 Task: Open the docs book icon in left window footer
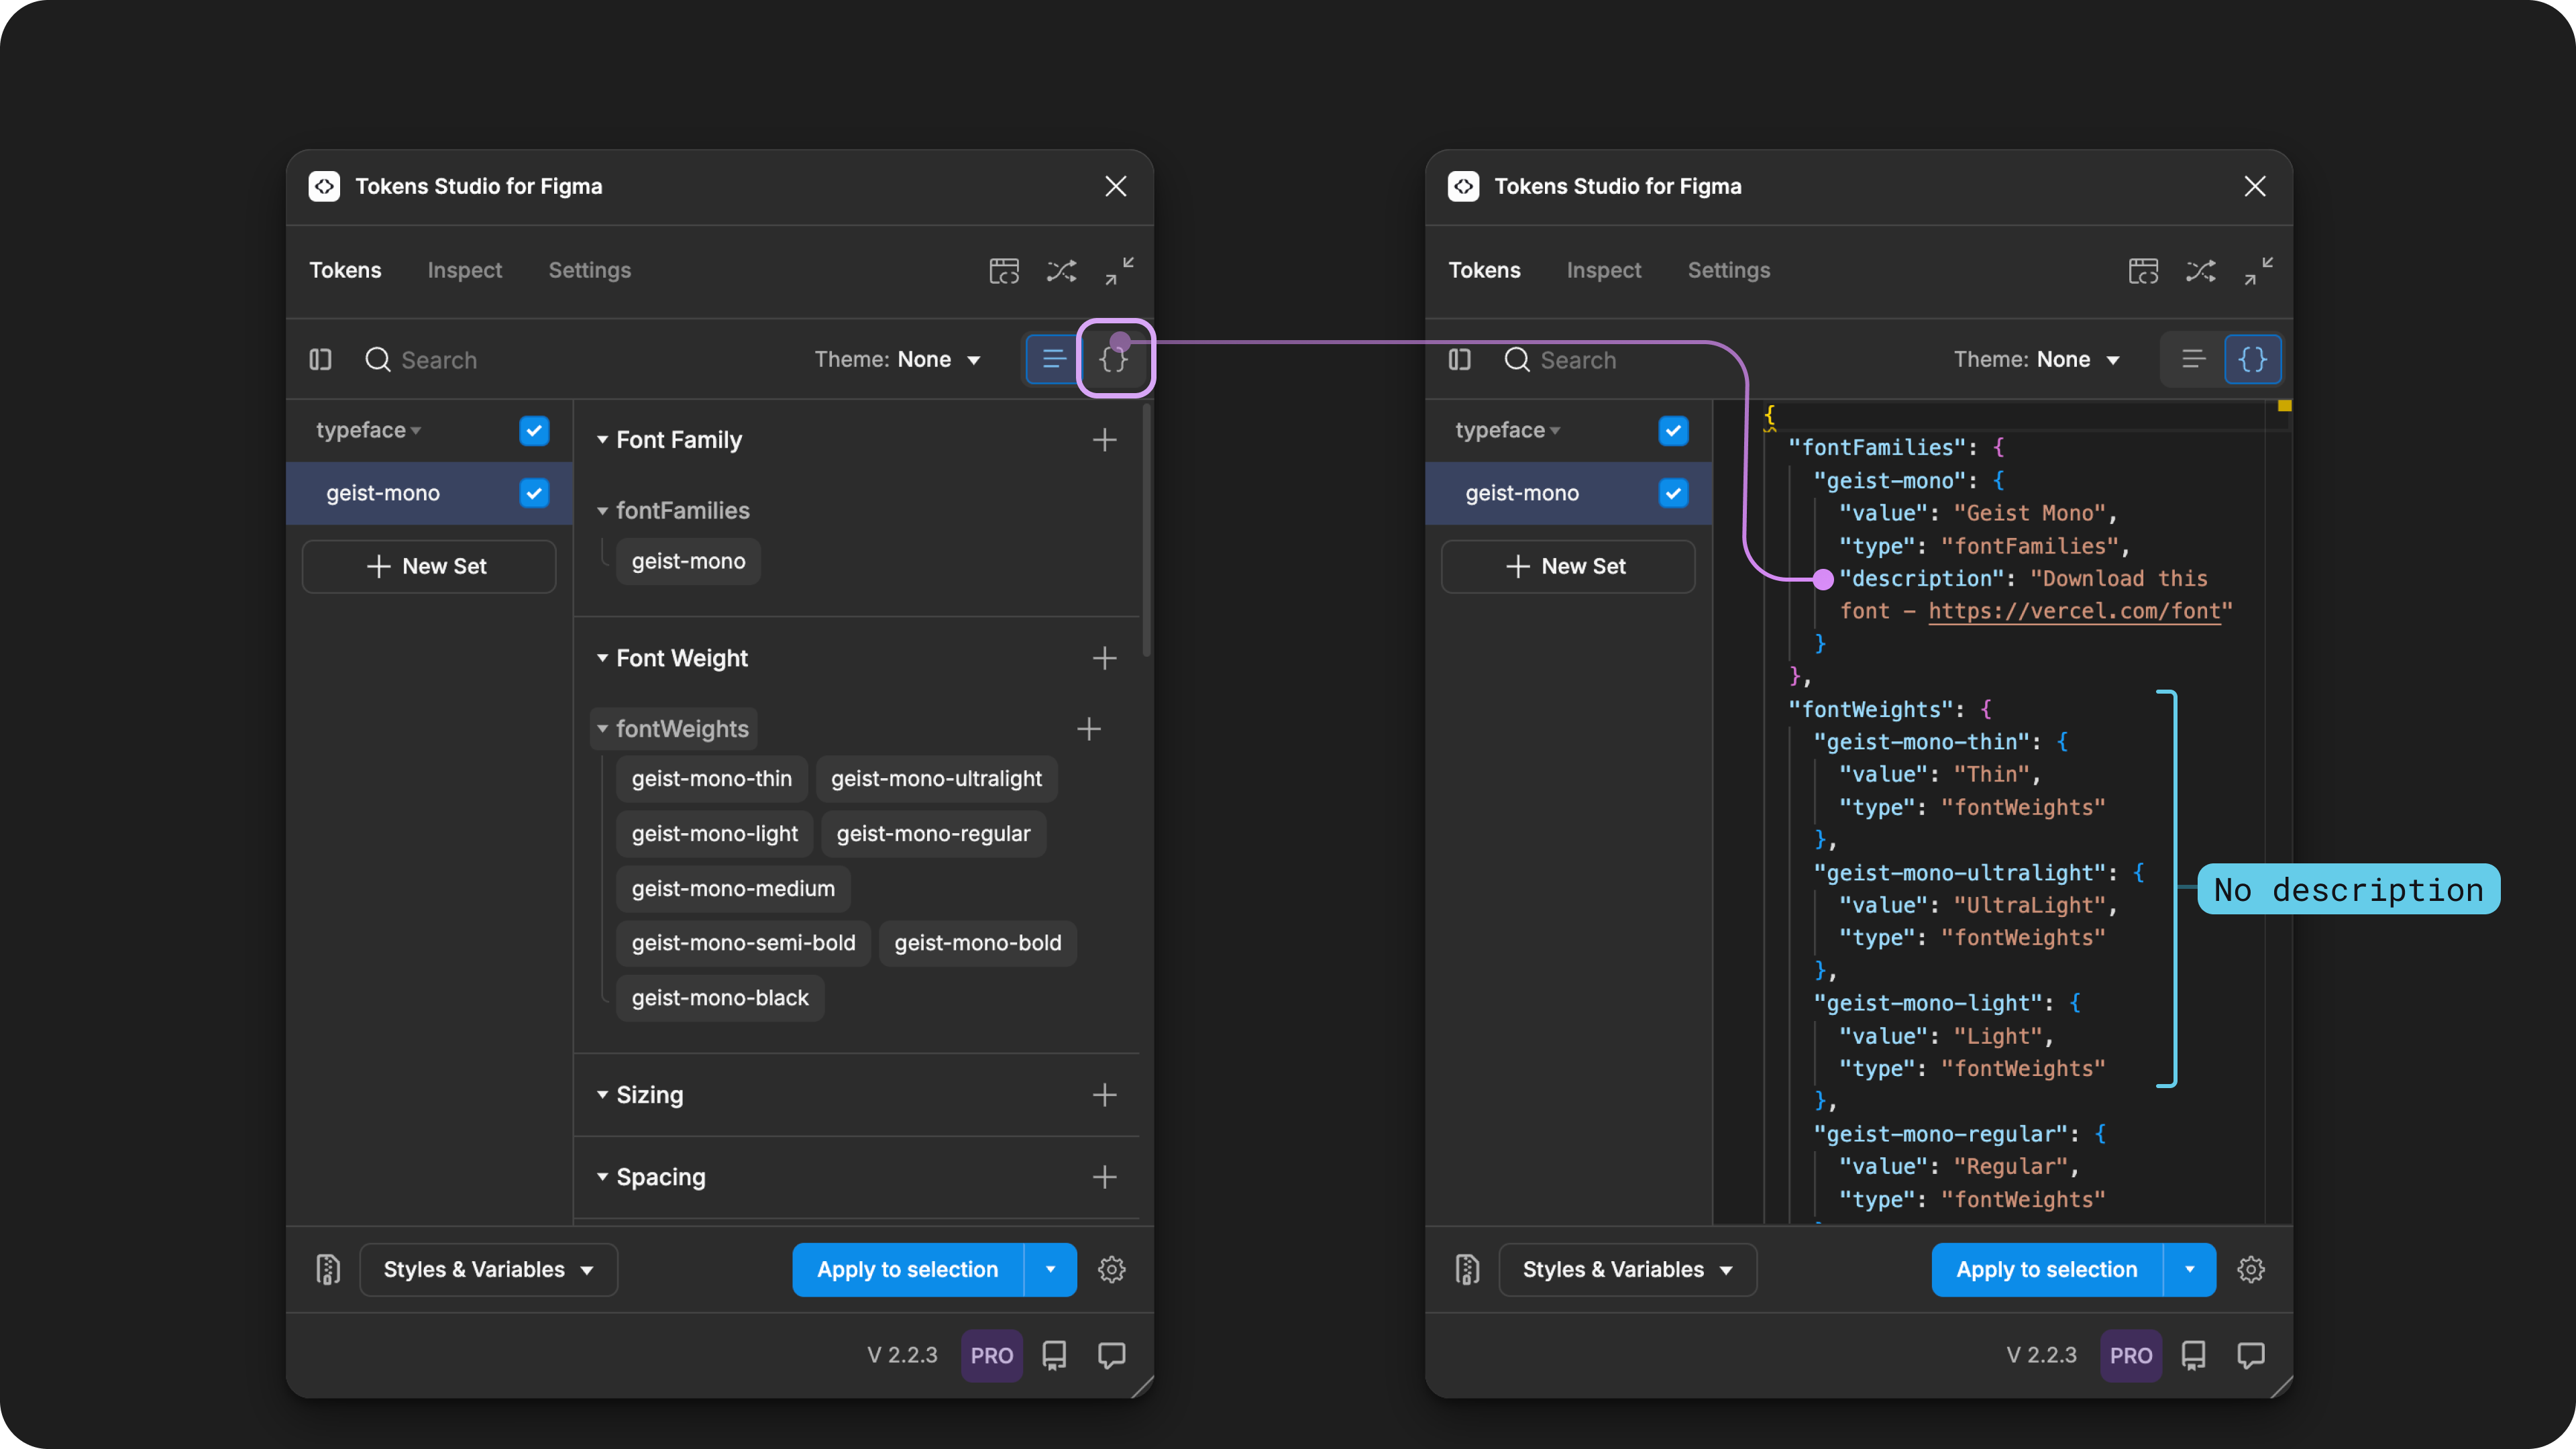pyautogui.click(x=1054, y=1355)
